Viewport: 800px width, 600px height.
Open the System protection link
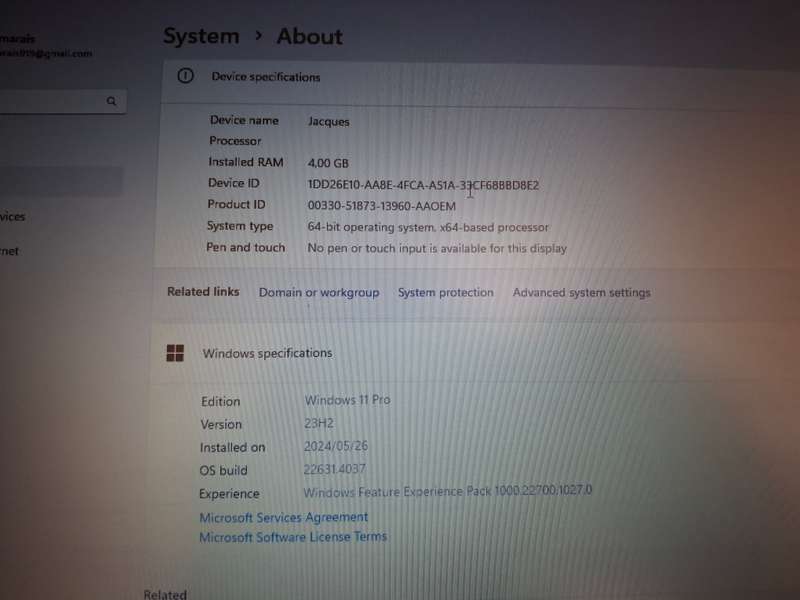coord(445,292)
